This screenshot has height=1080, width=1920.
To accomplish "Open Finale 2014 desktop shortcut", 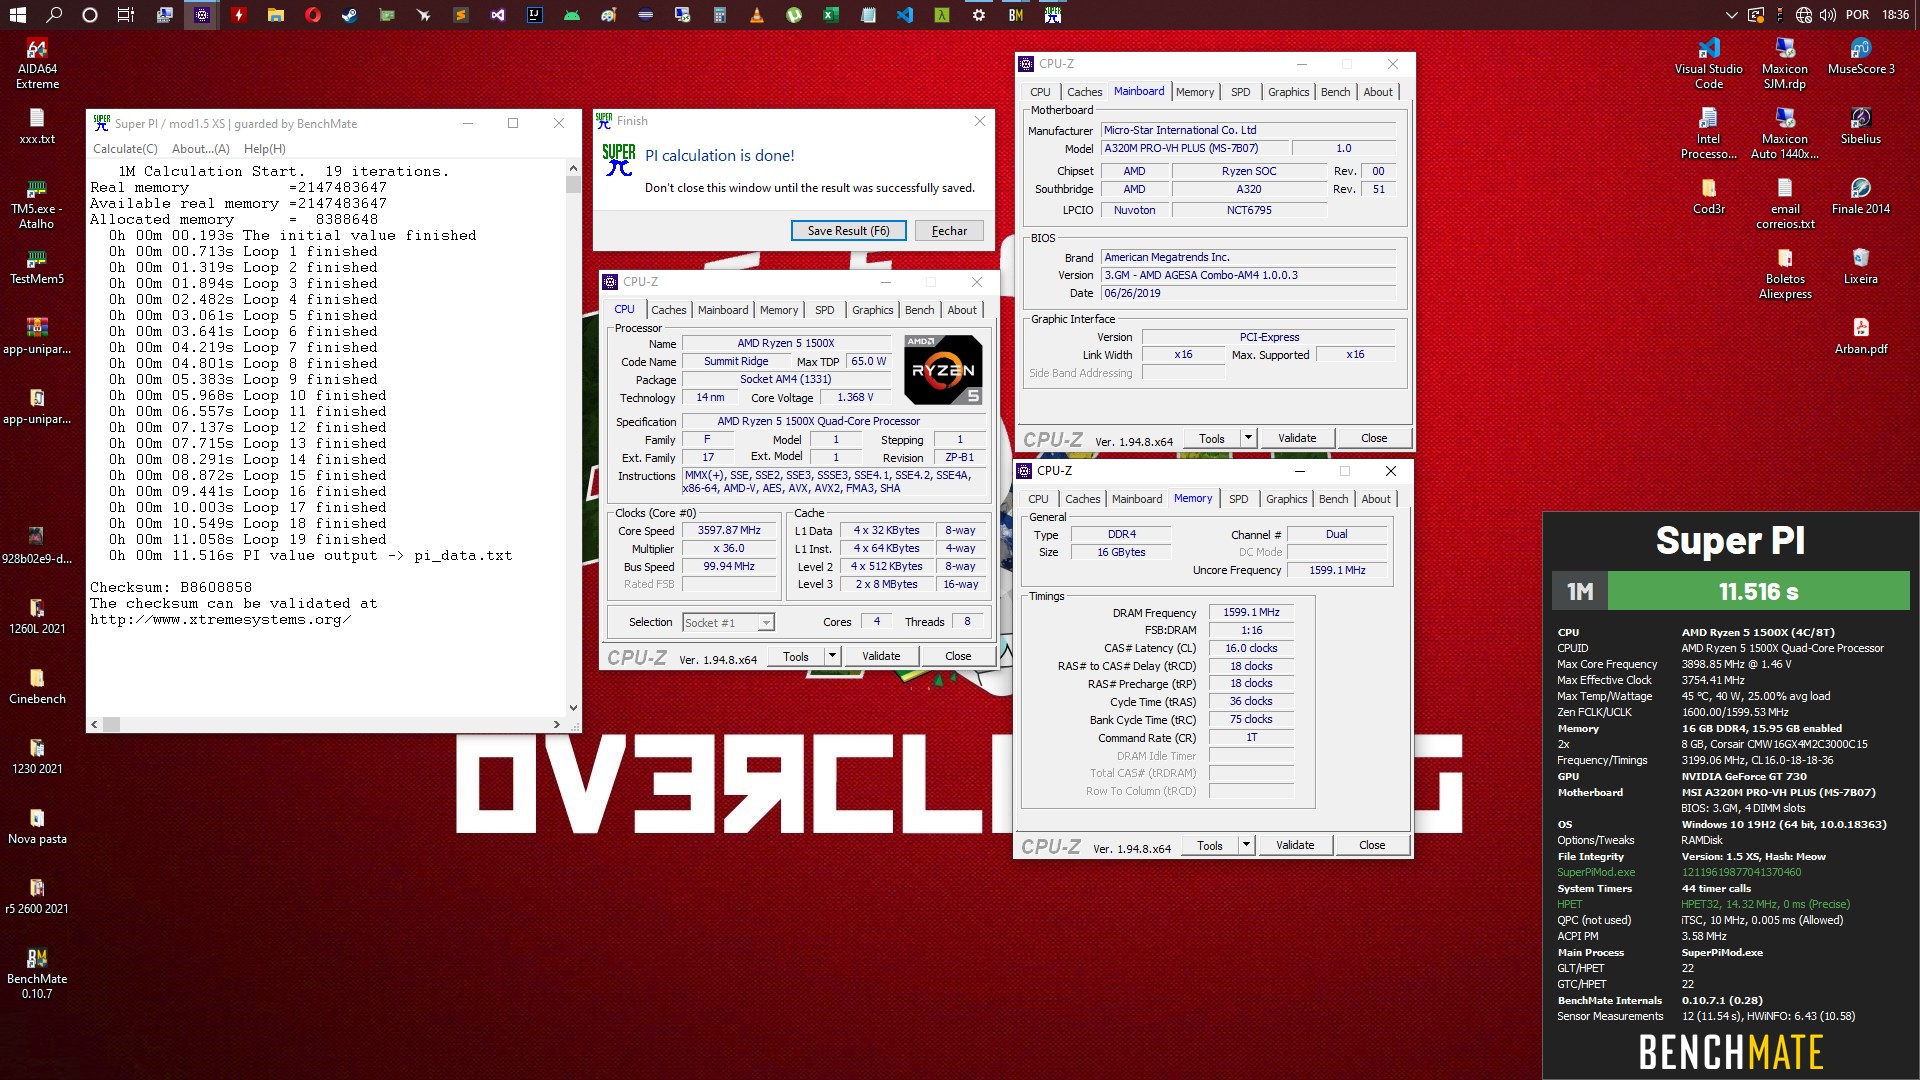I will (1861, 196).
